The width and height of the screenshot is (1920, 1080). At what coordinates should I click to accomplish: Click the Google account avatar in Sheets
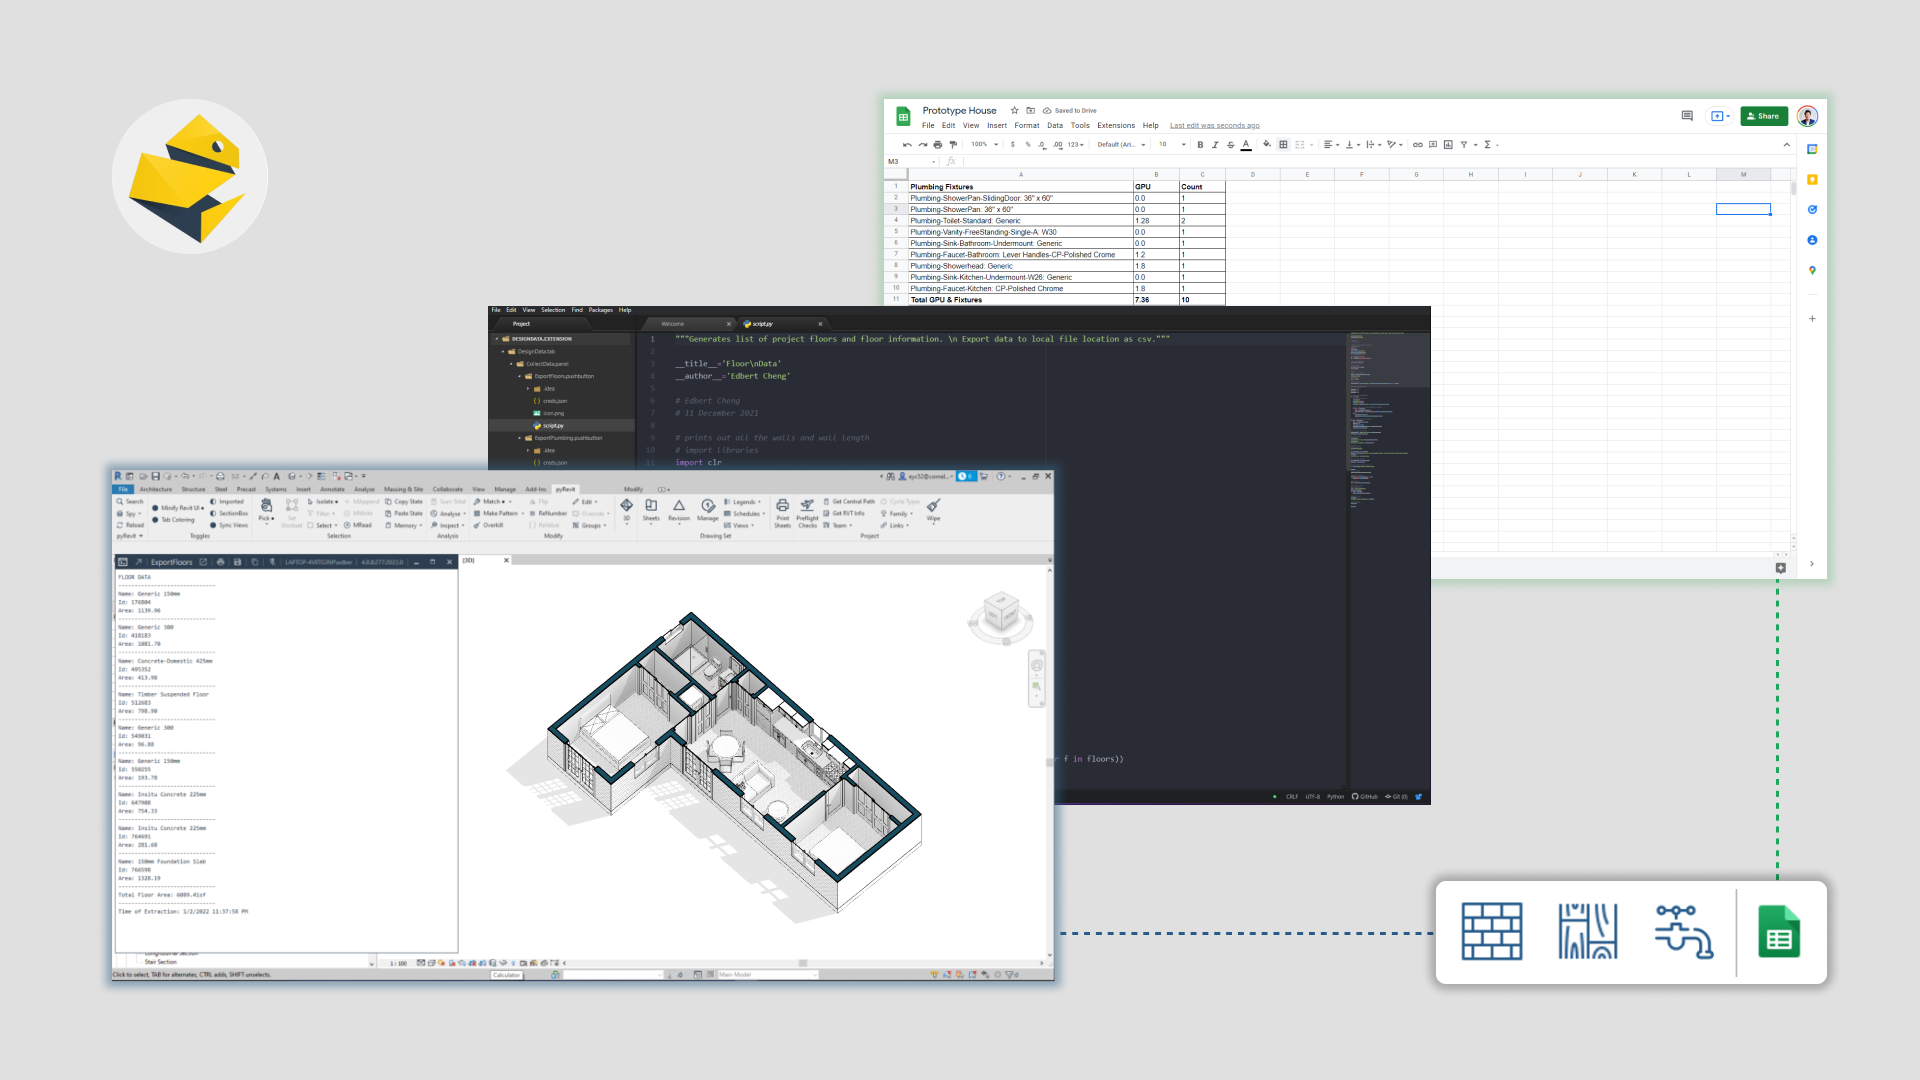[1807, 116]
